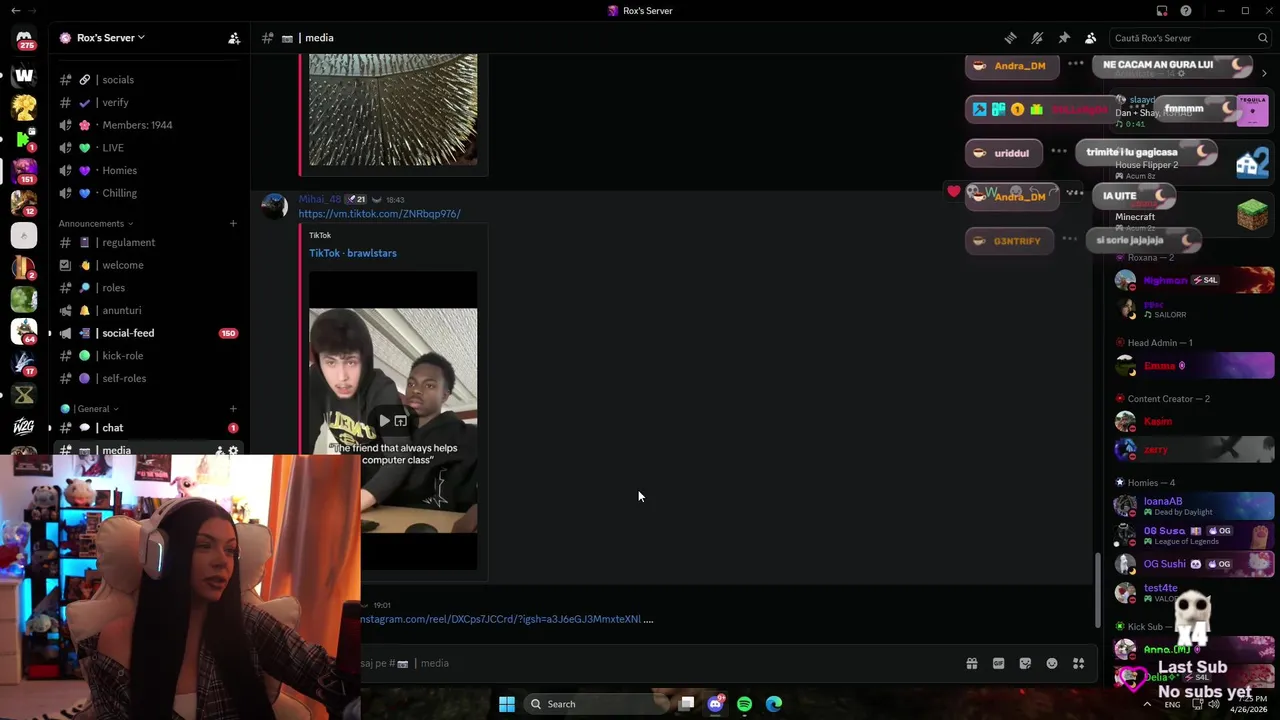Open the help icon in title bar
Viewport: 1280px width, 720px height.
1186,11
